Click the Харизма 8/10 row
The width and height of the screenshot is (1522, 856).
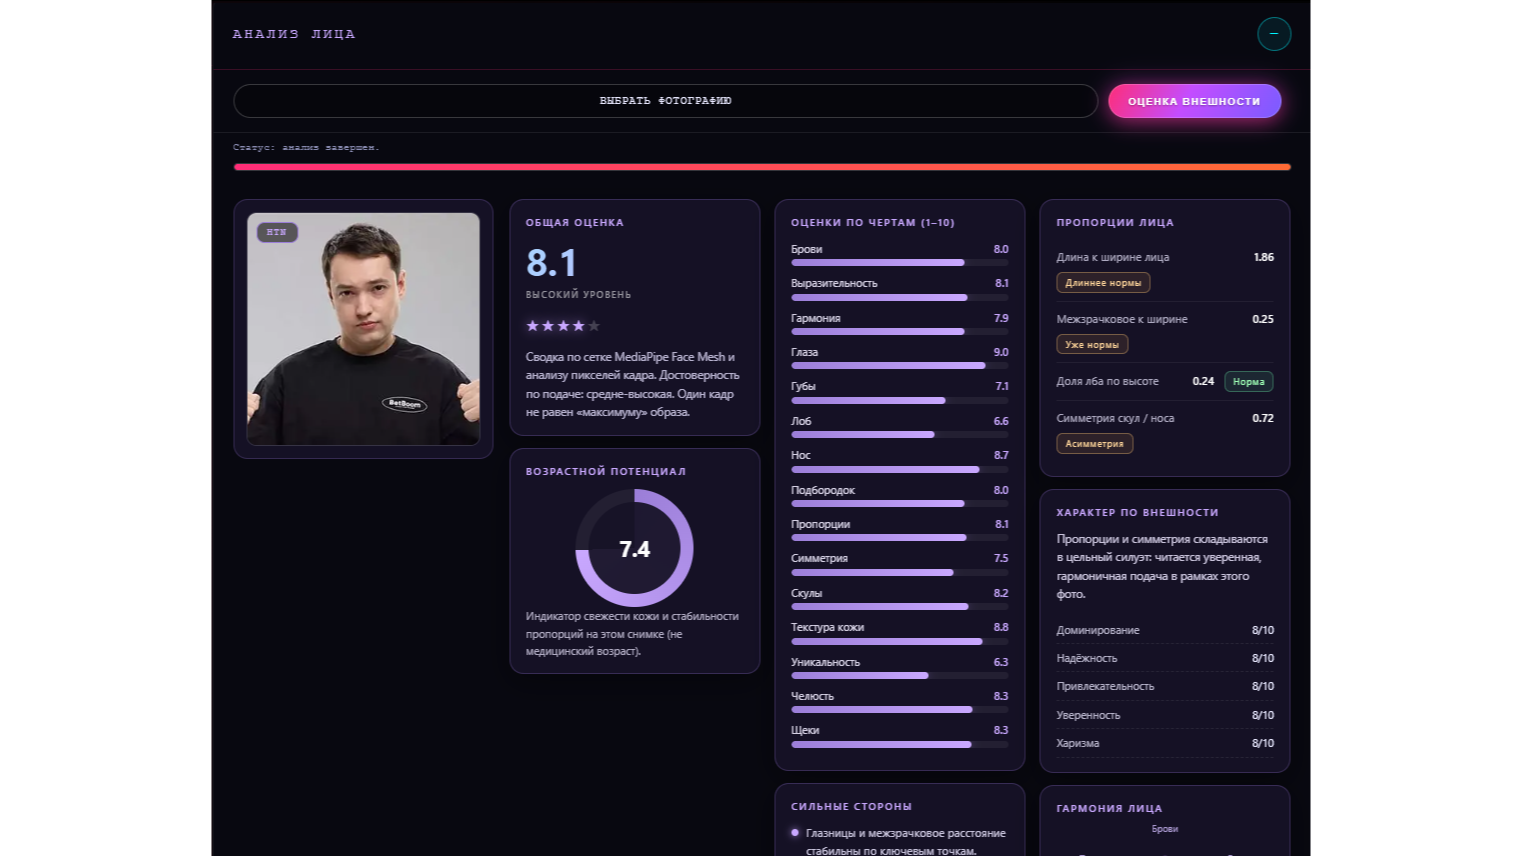pyautogui.click(x=1165, y=743)
